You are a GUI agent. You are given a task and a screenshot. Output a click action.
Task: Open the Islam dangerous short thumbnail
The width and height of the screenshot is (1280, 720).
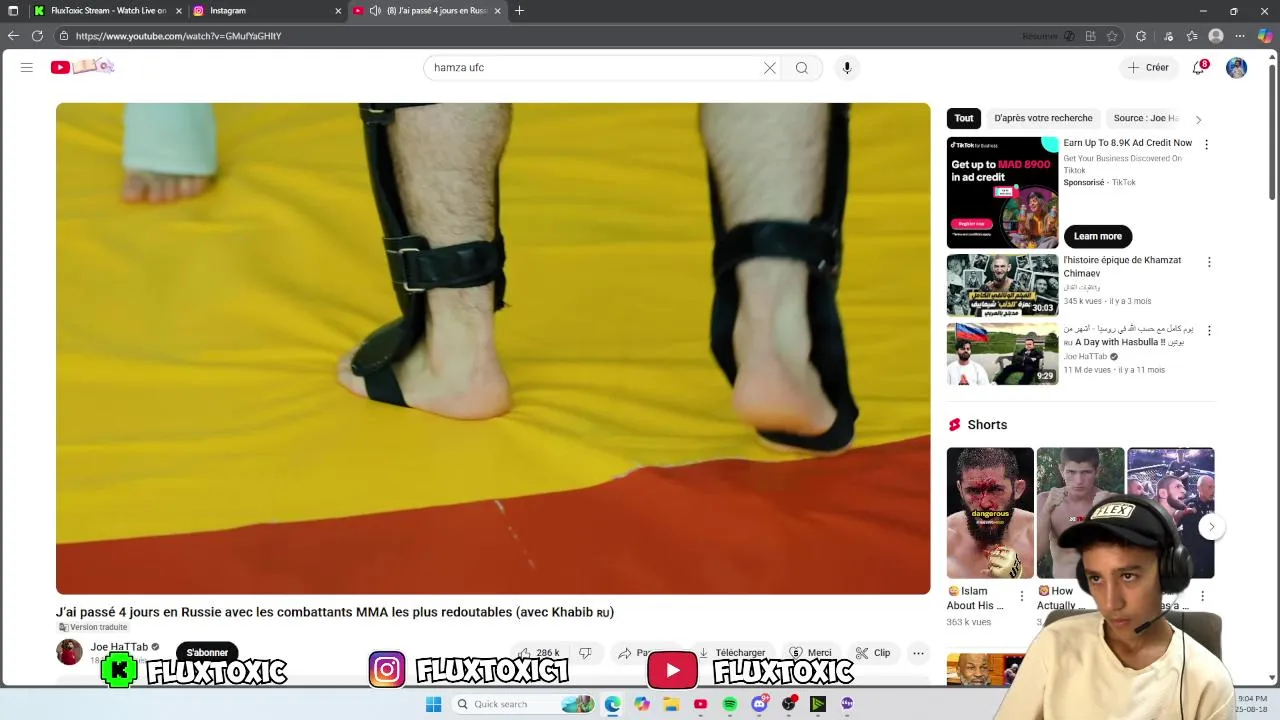[x=990, y=513]
